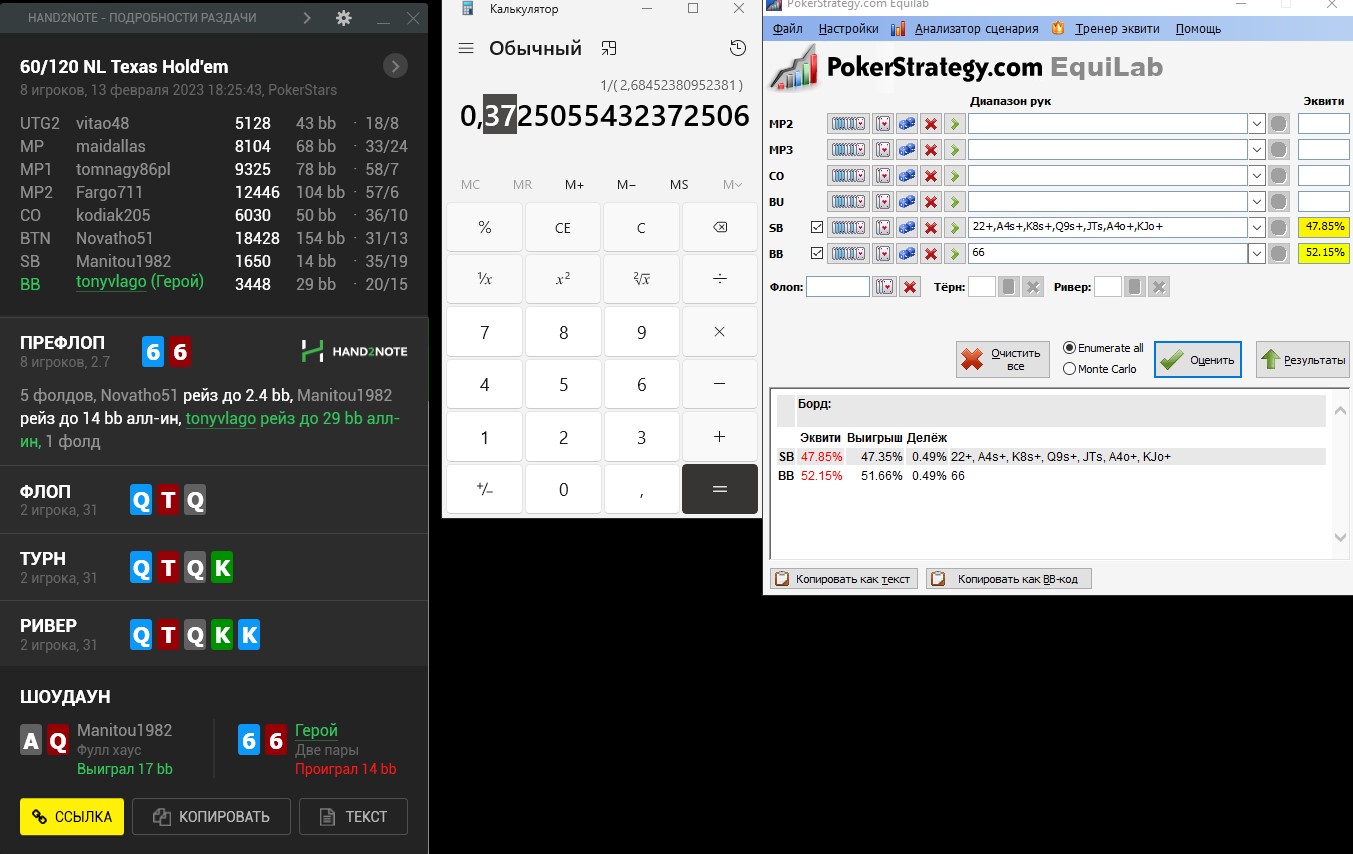
Task: Open the calculator hamburger navigation menu
Action: click(x=465, y=48)
